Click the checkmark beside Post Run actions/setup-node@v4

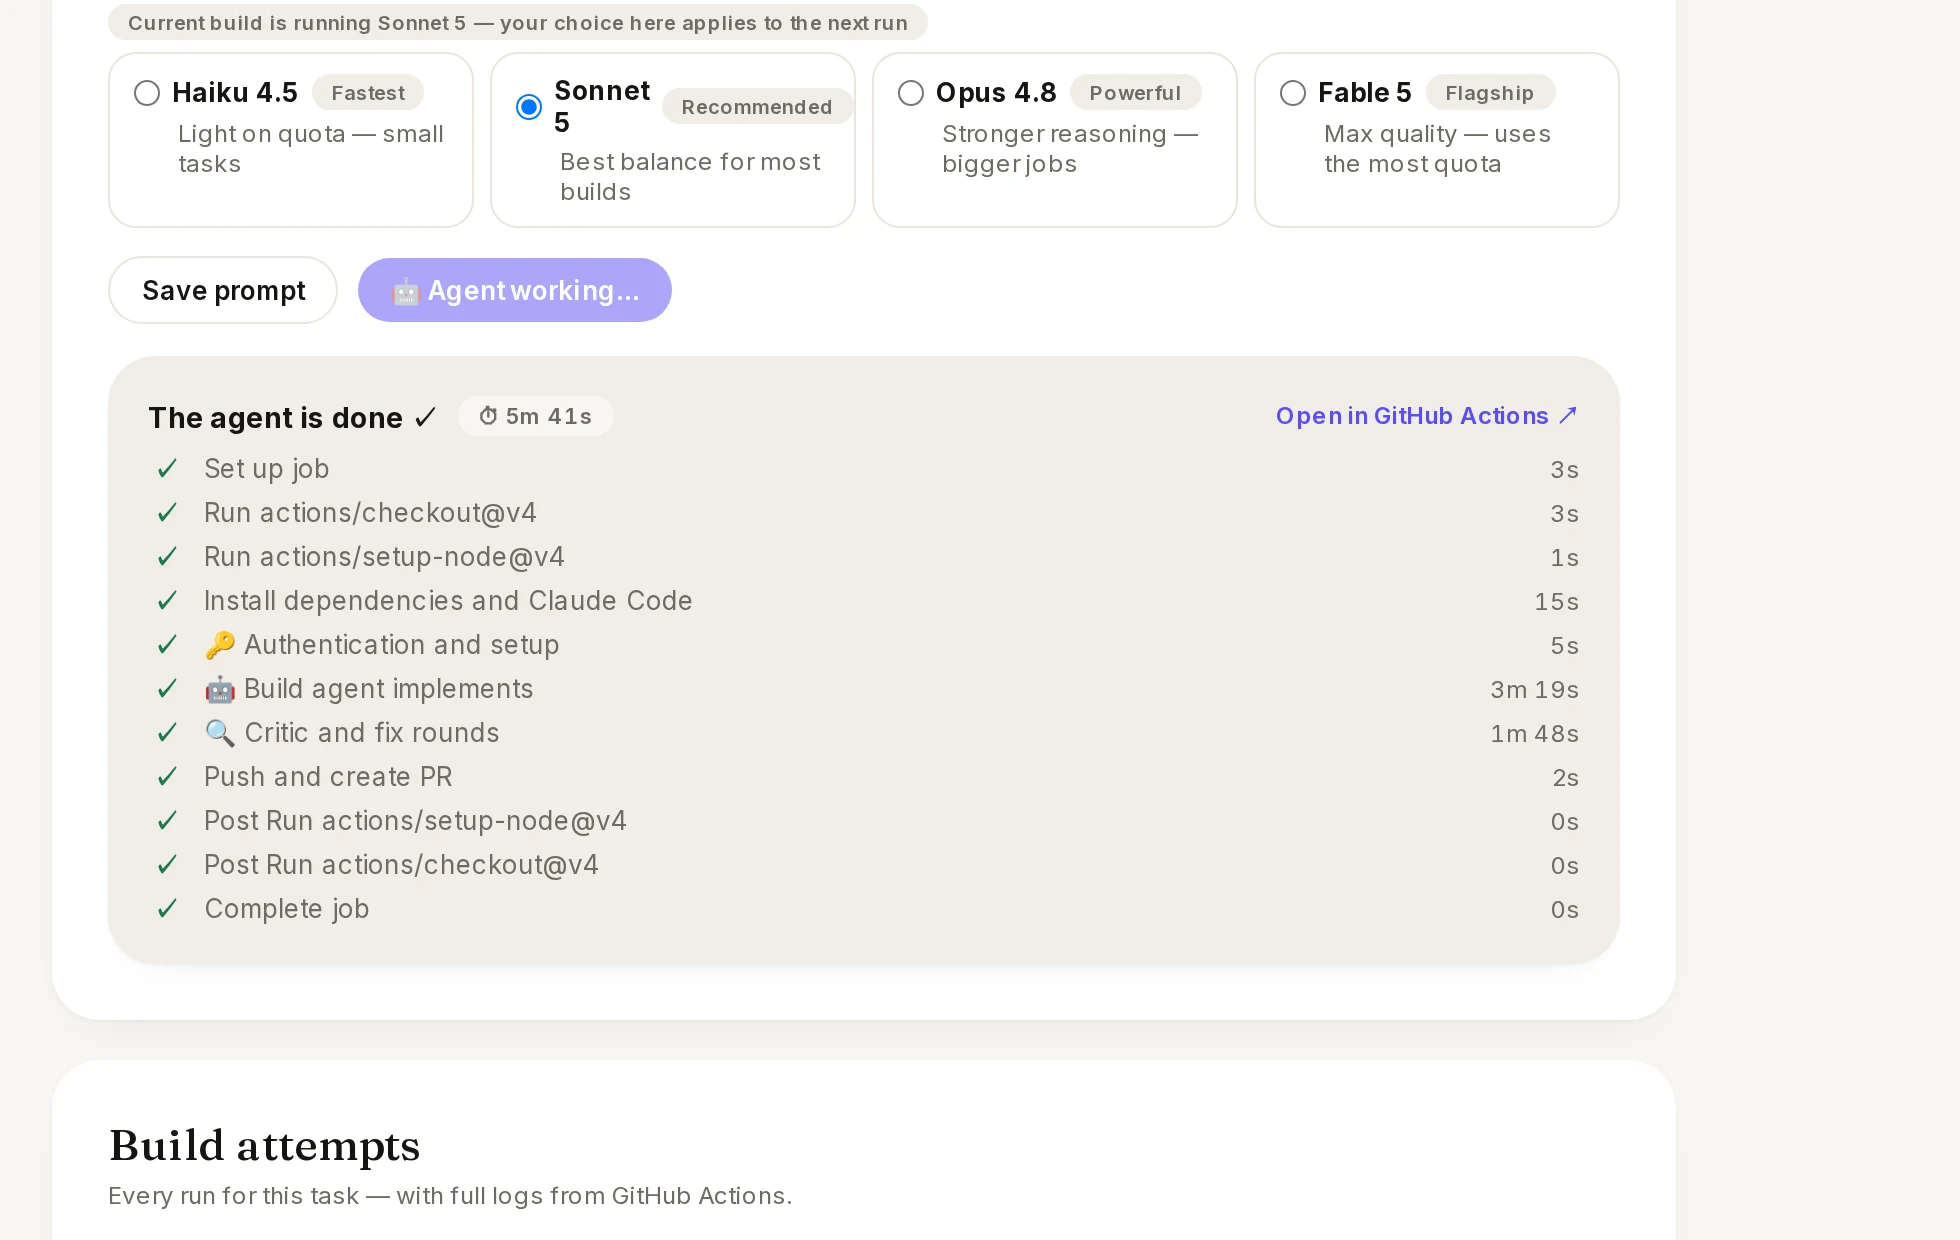click(167, 821)
